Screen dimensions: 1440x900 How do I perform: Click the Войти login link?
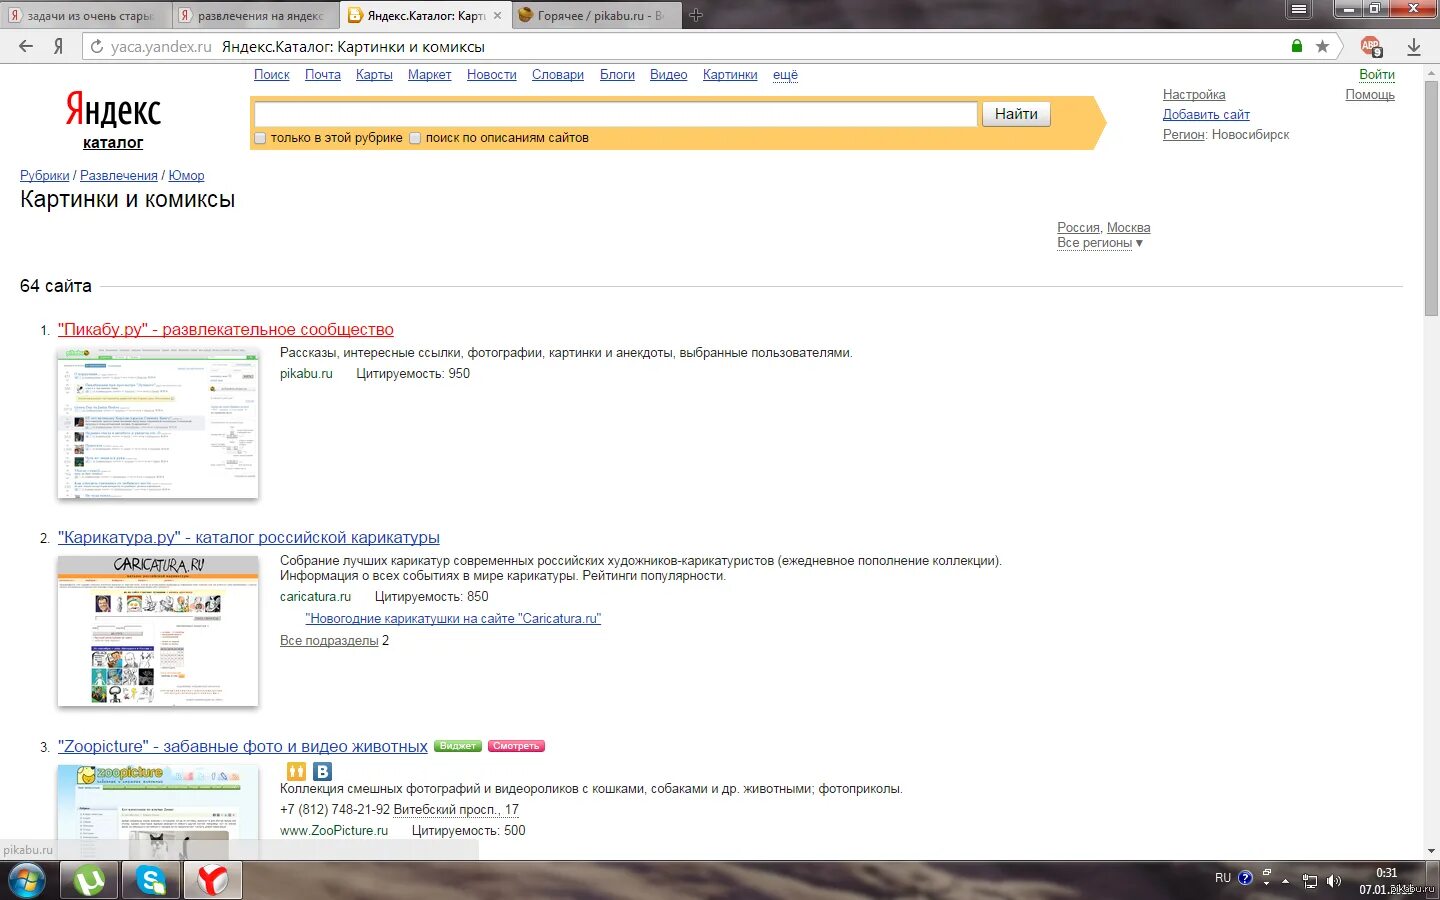pos(1377,75)
